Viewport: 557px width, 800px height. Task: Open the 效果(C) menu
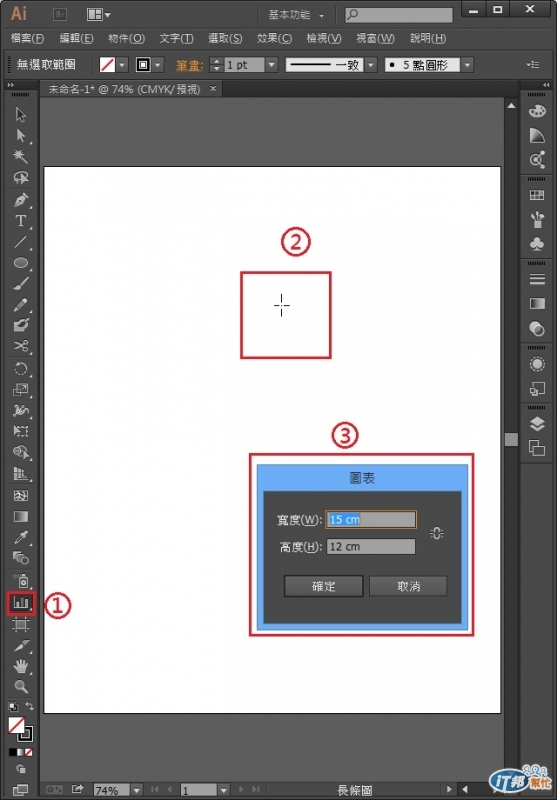tap(274, 38)
